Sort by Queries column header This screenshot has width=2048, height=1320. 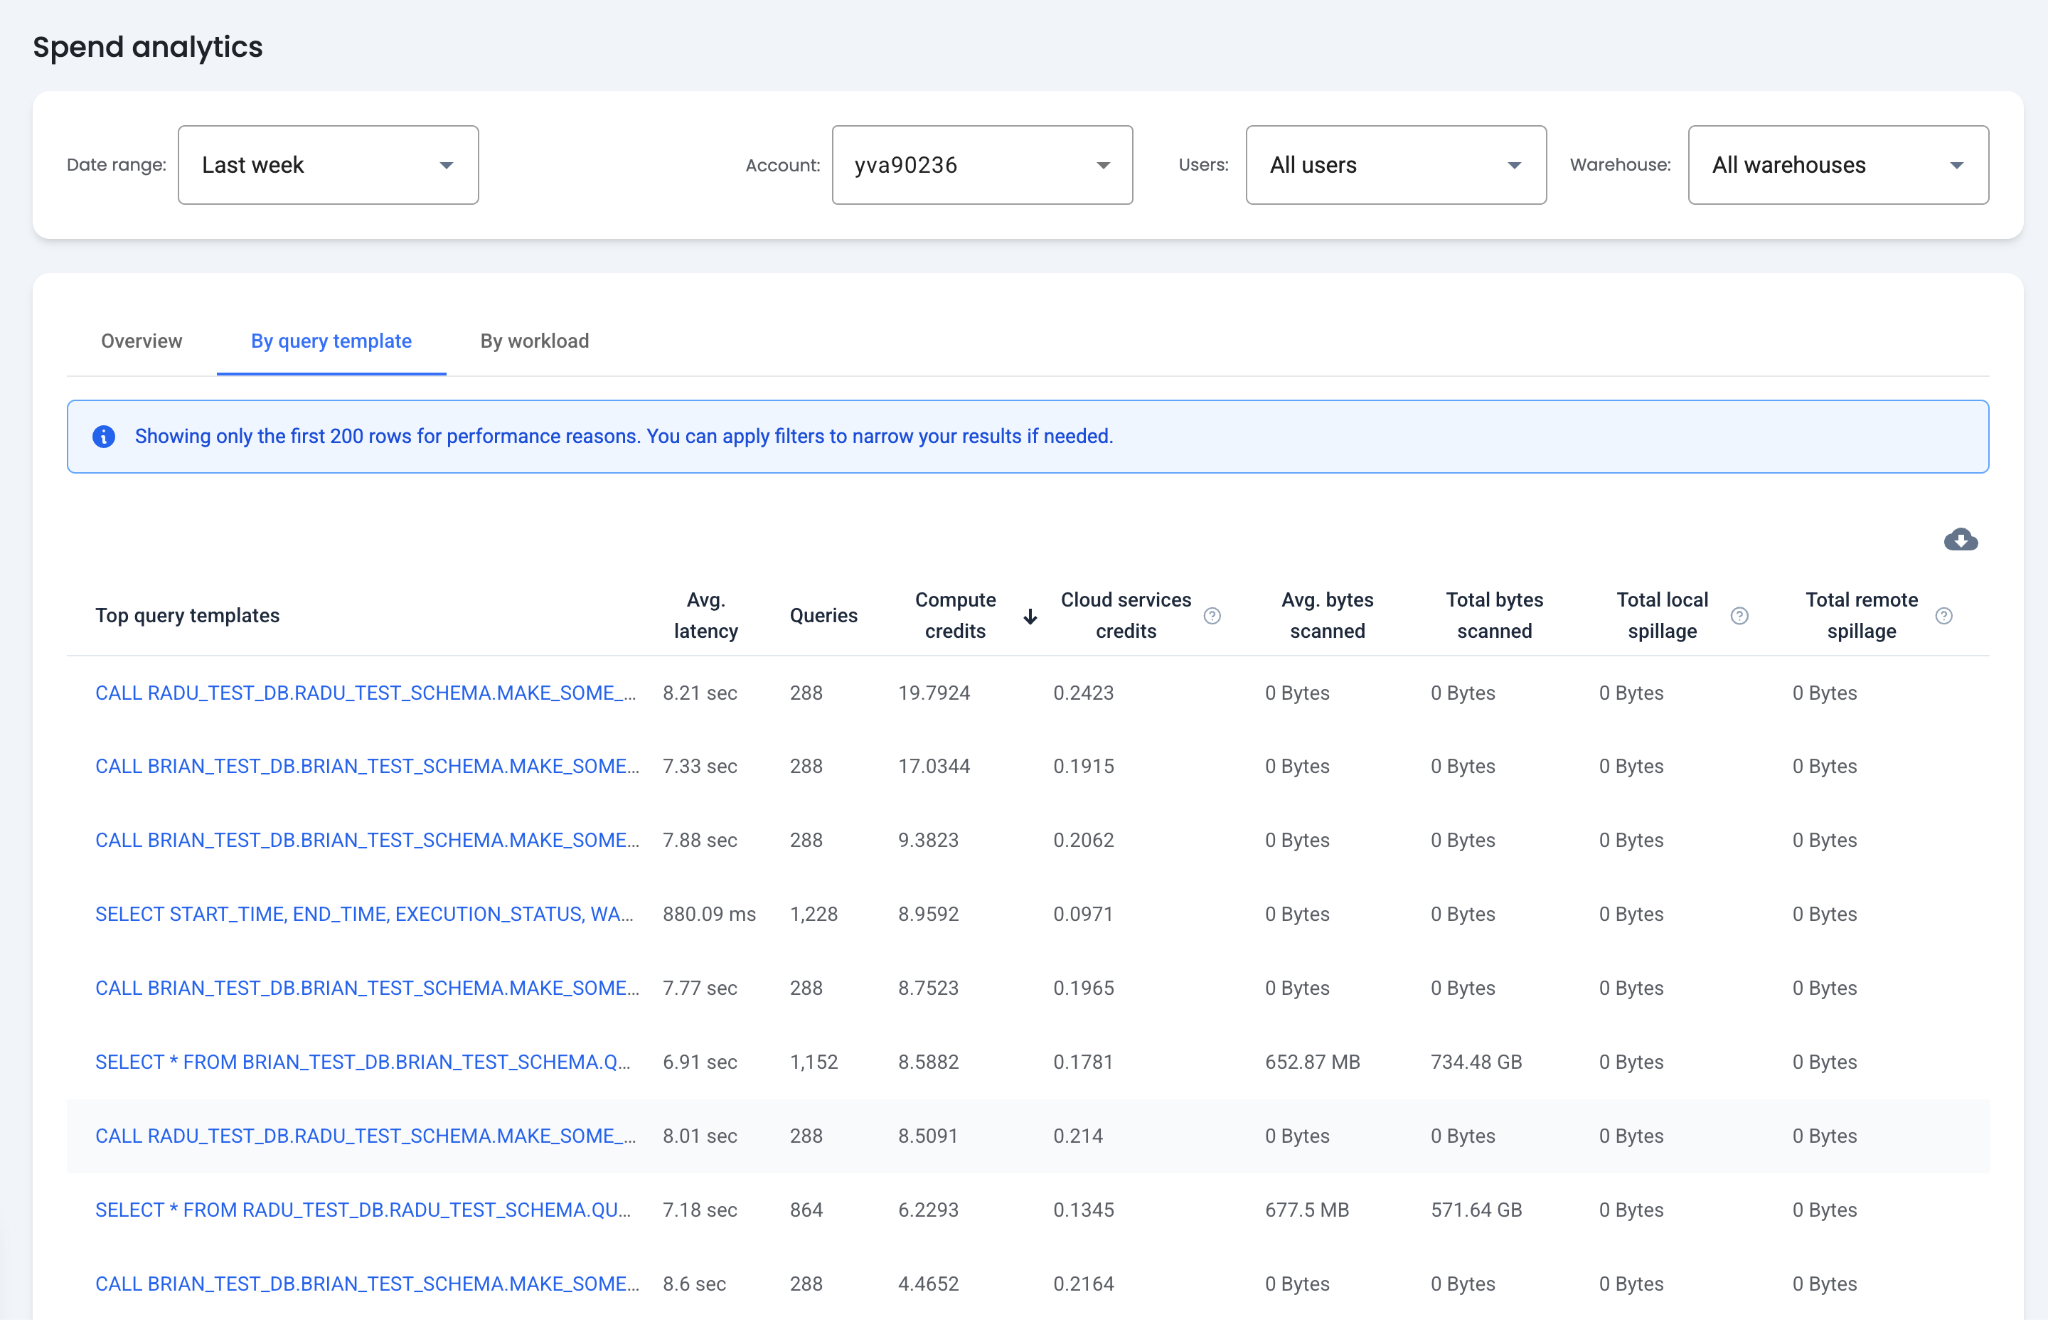click(823, 615)
